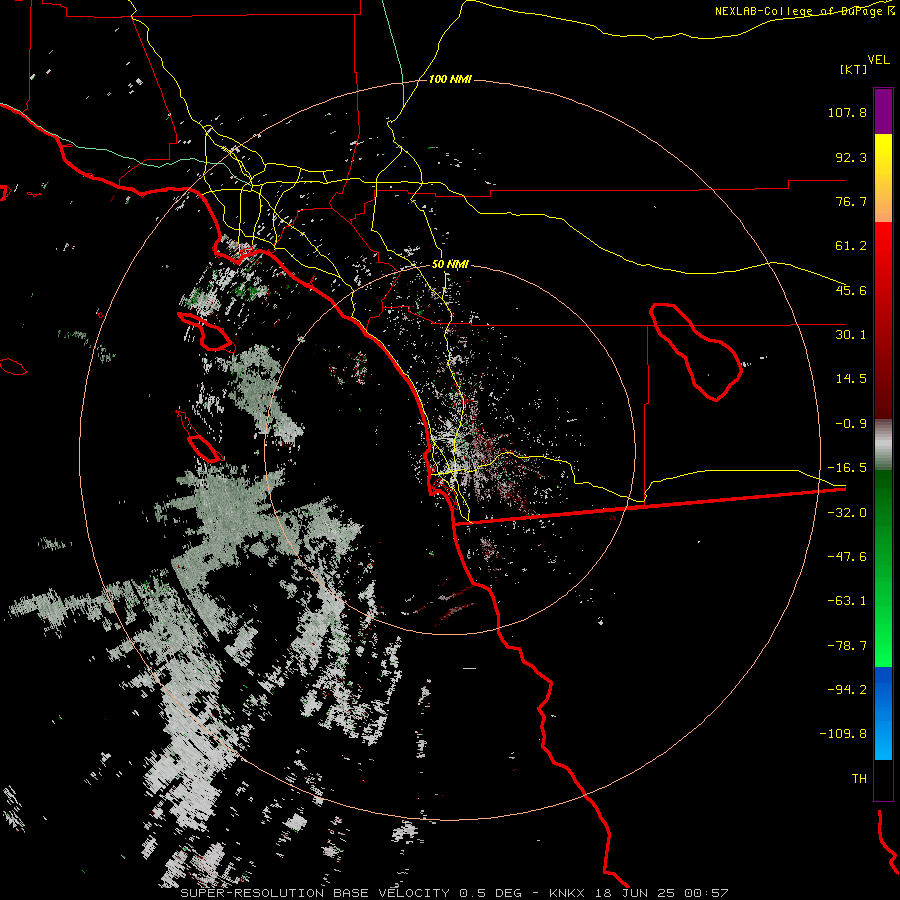
Task: Click the "0.5 DEG" elevation angle text
Action: click(x=490, y=893)
